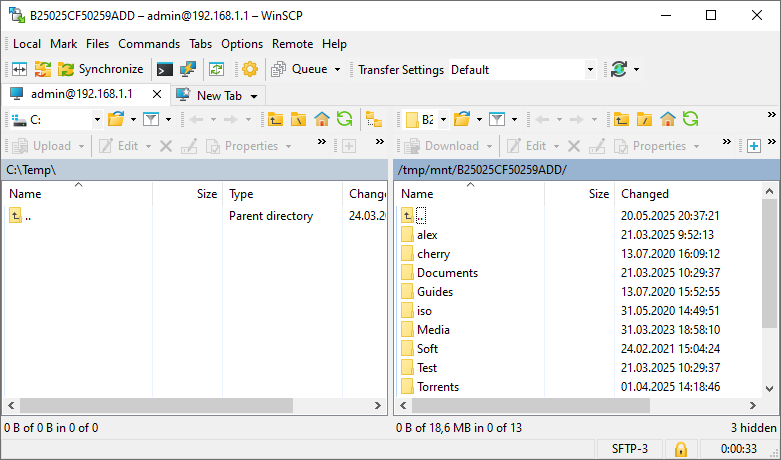
Task: Select the Documents folder in remote panel
Action: click(x=447, y=273)
